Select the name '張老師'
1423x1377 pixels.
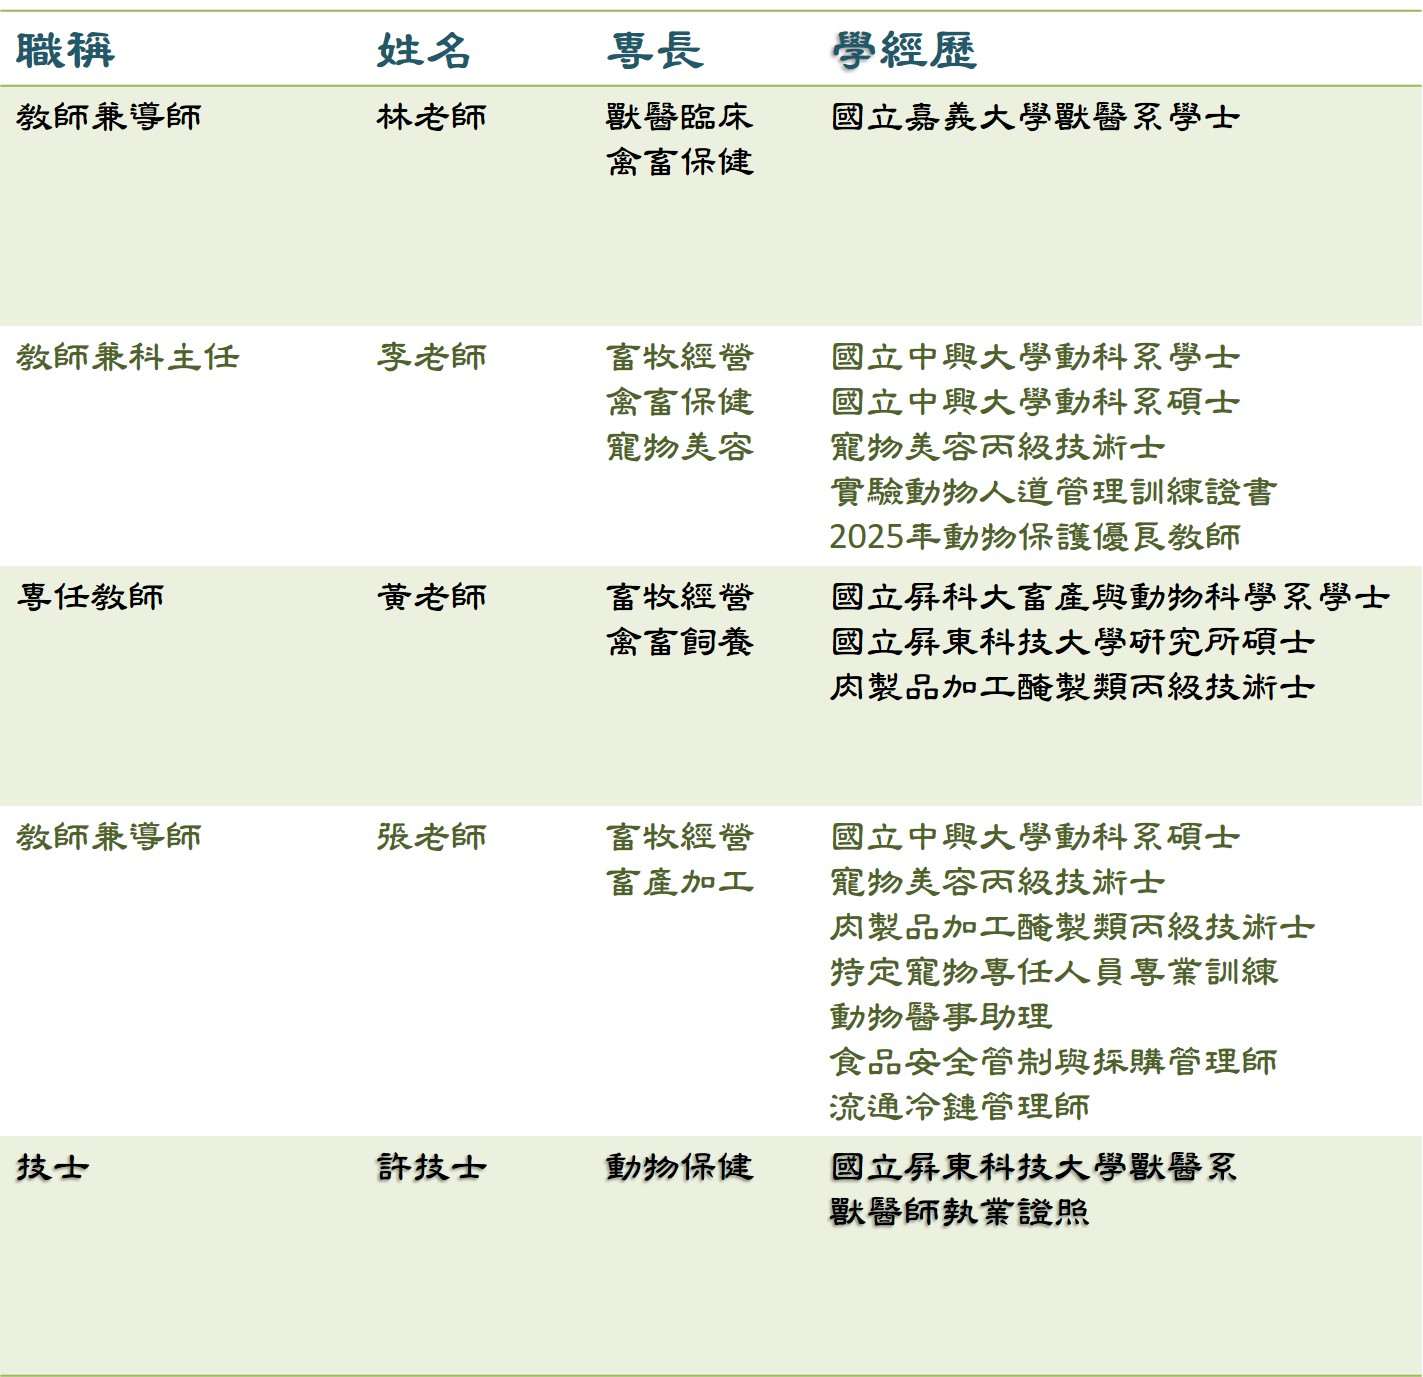[432, 837]
